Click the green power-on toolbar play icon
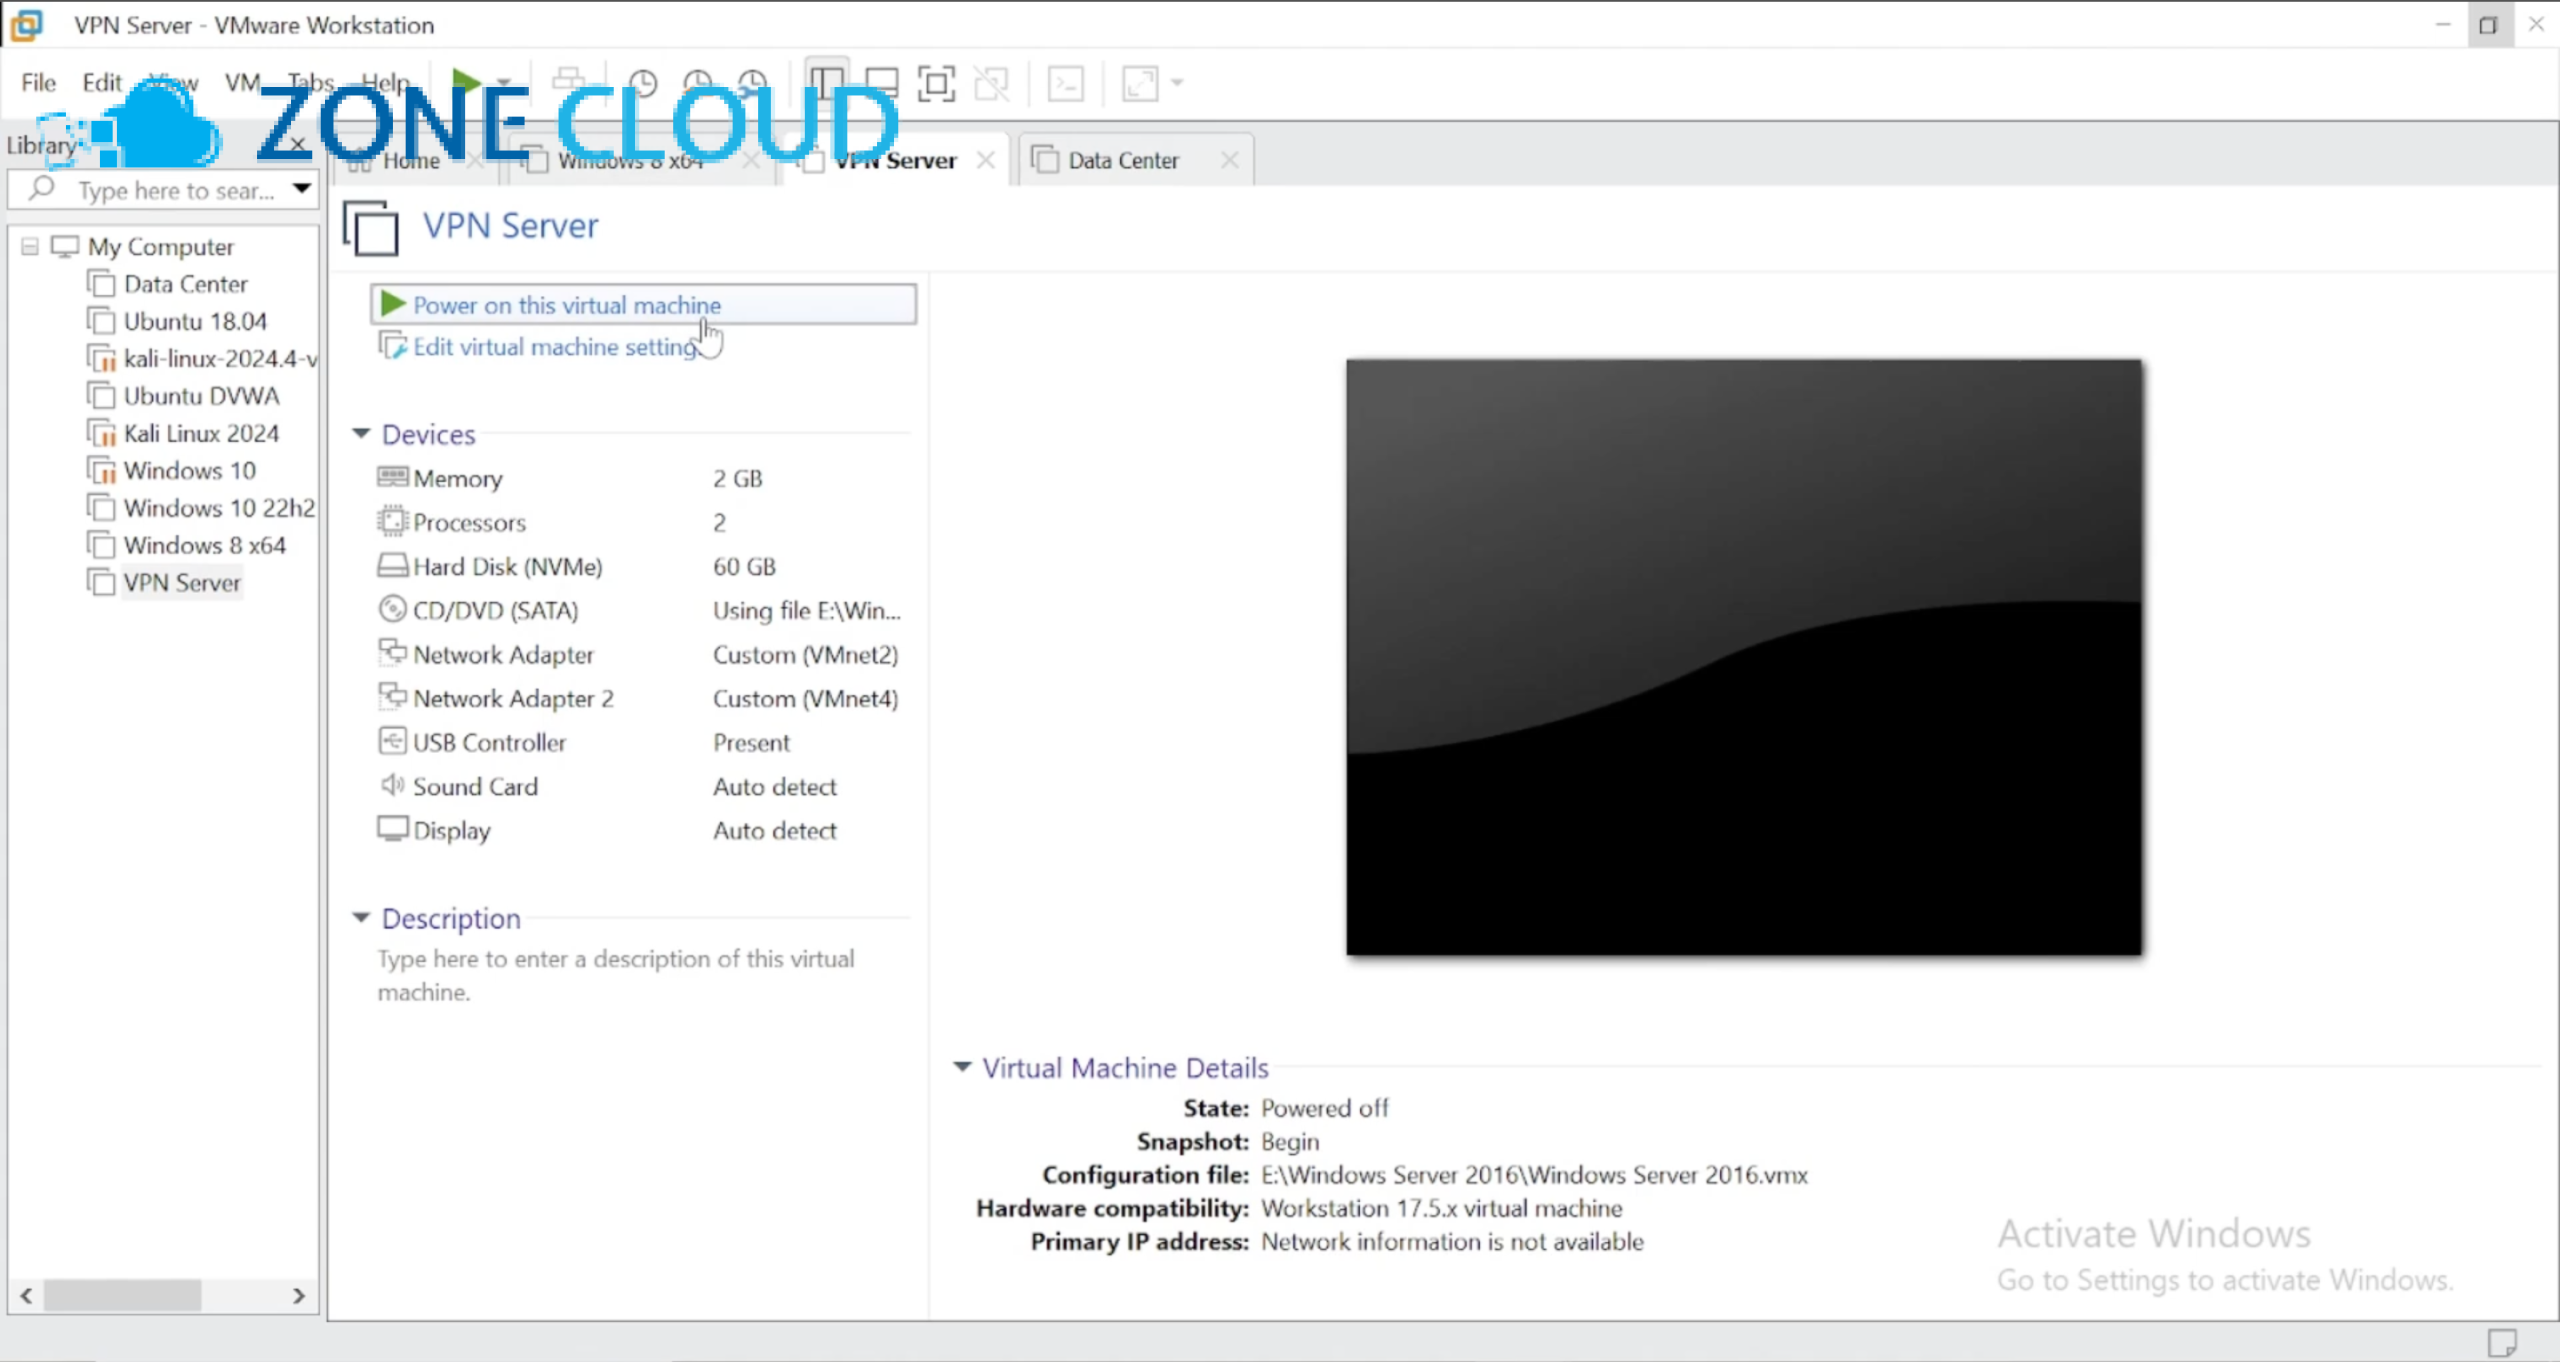 coord(465,82)
